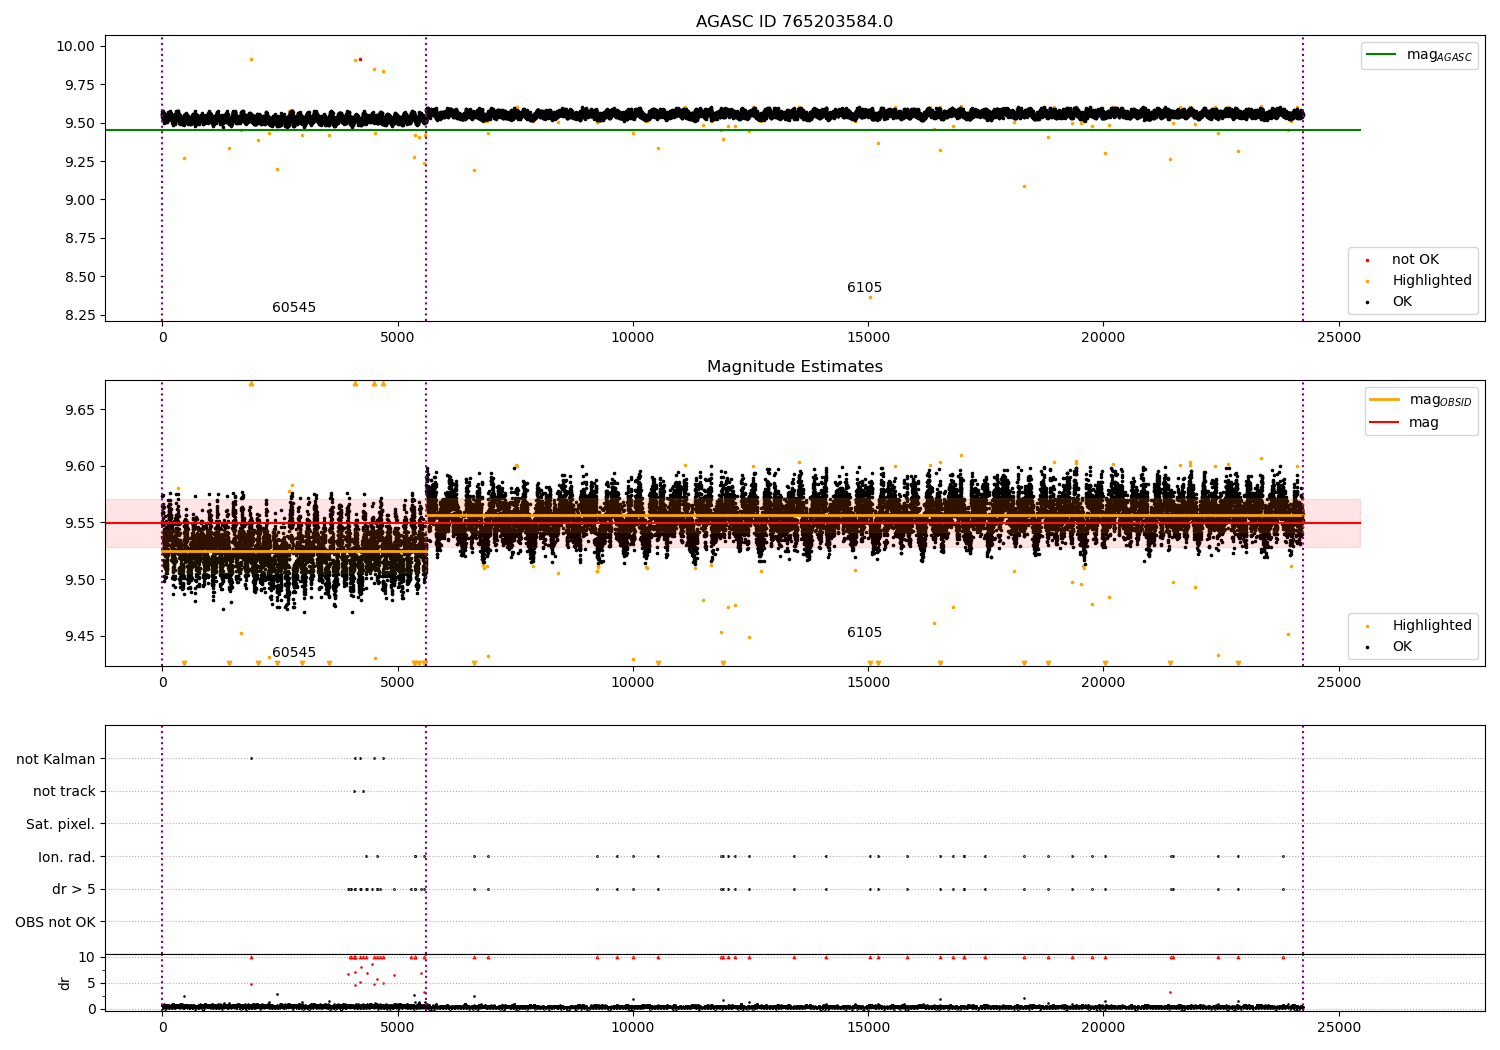Click the 60545 annotation in the top plot
1500x1050 pixels.
pyautogui.click(x=294, y=308)
